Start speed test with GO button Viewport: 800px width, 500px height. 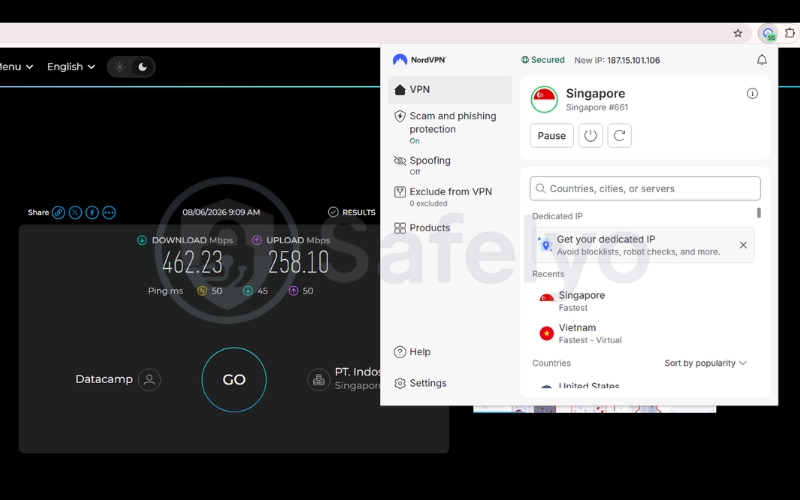coord(234,380)
